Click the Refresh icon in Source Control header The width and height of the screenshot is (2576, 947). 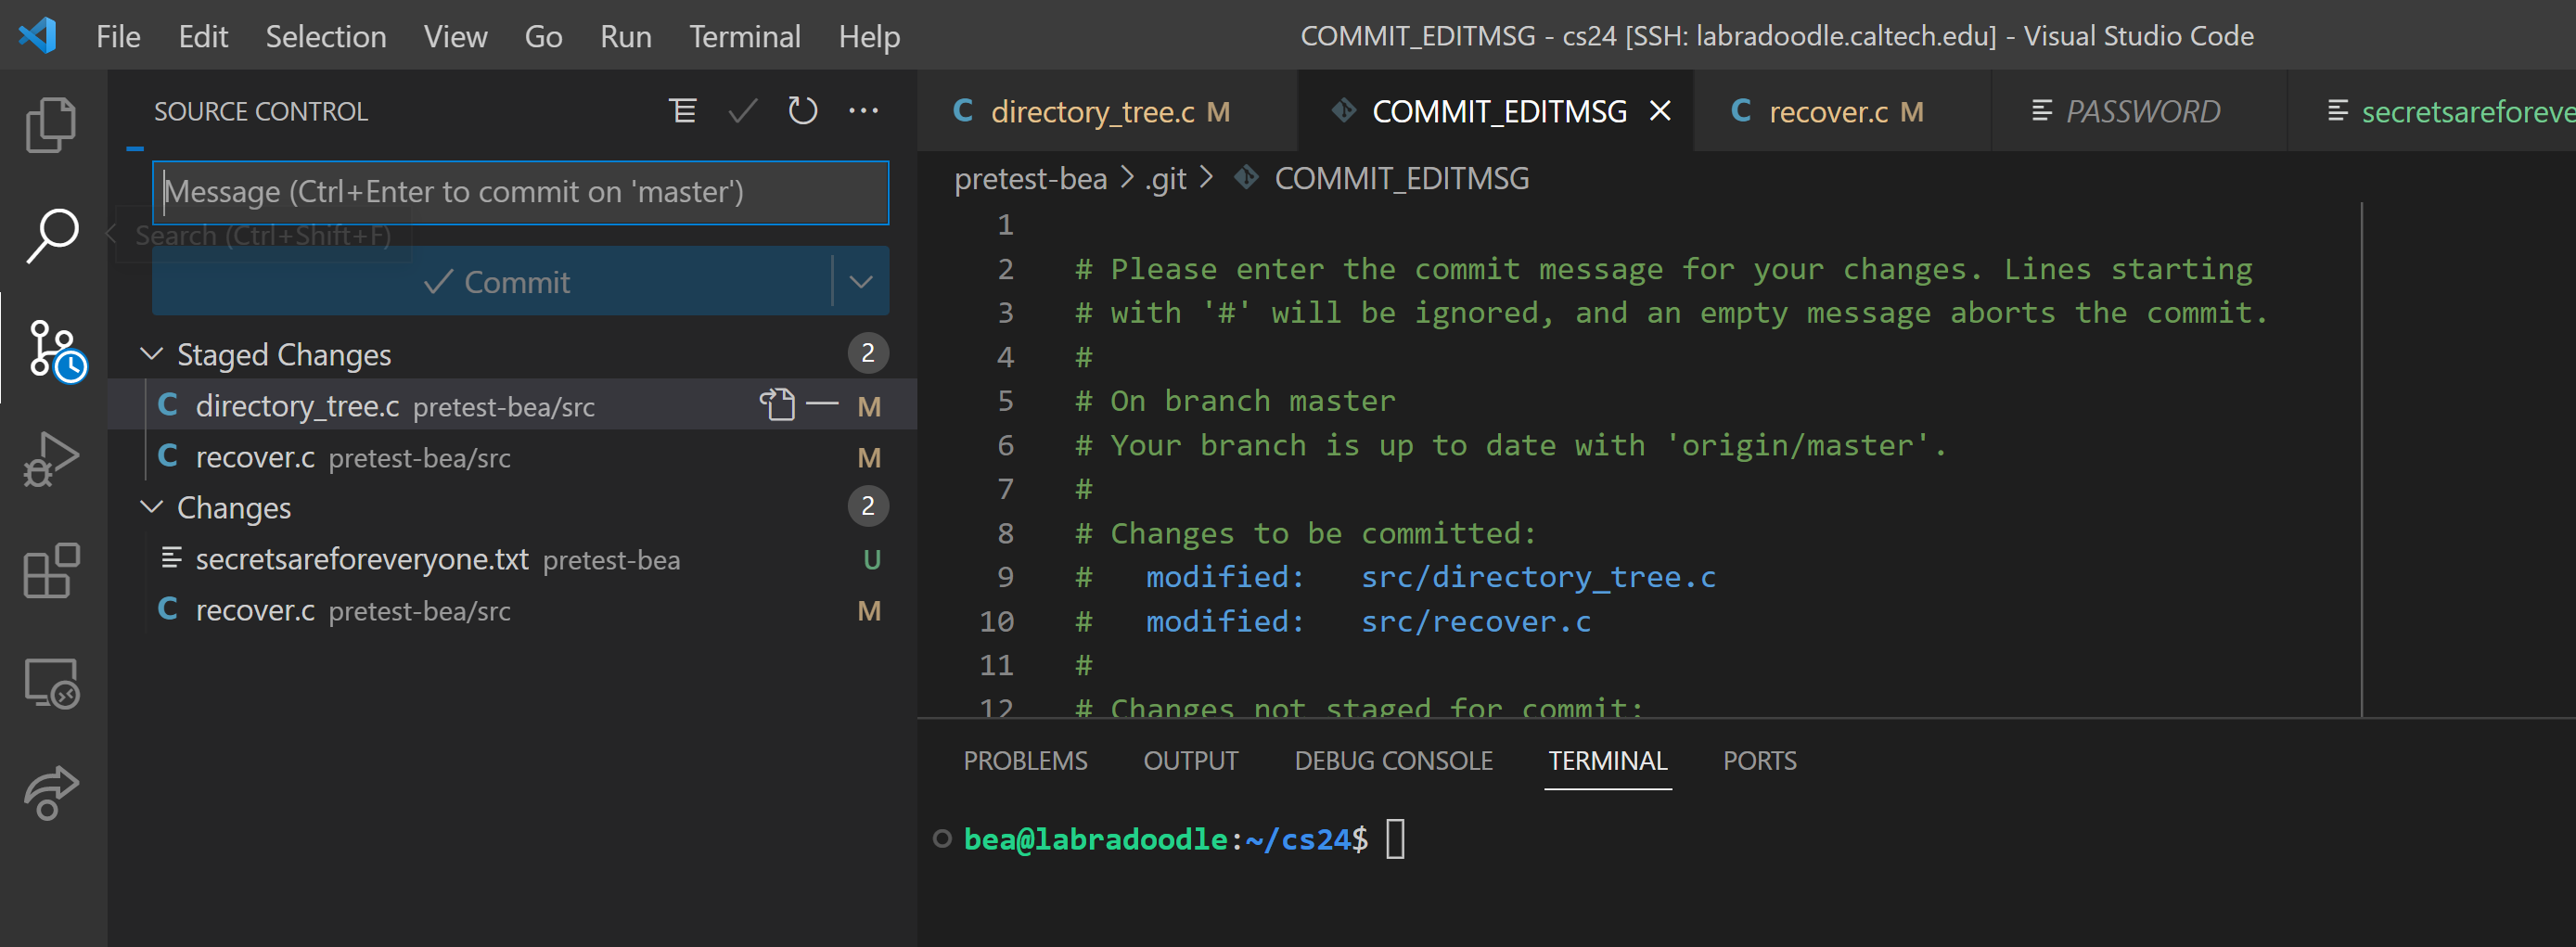[802, 111]
